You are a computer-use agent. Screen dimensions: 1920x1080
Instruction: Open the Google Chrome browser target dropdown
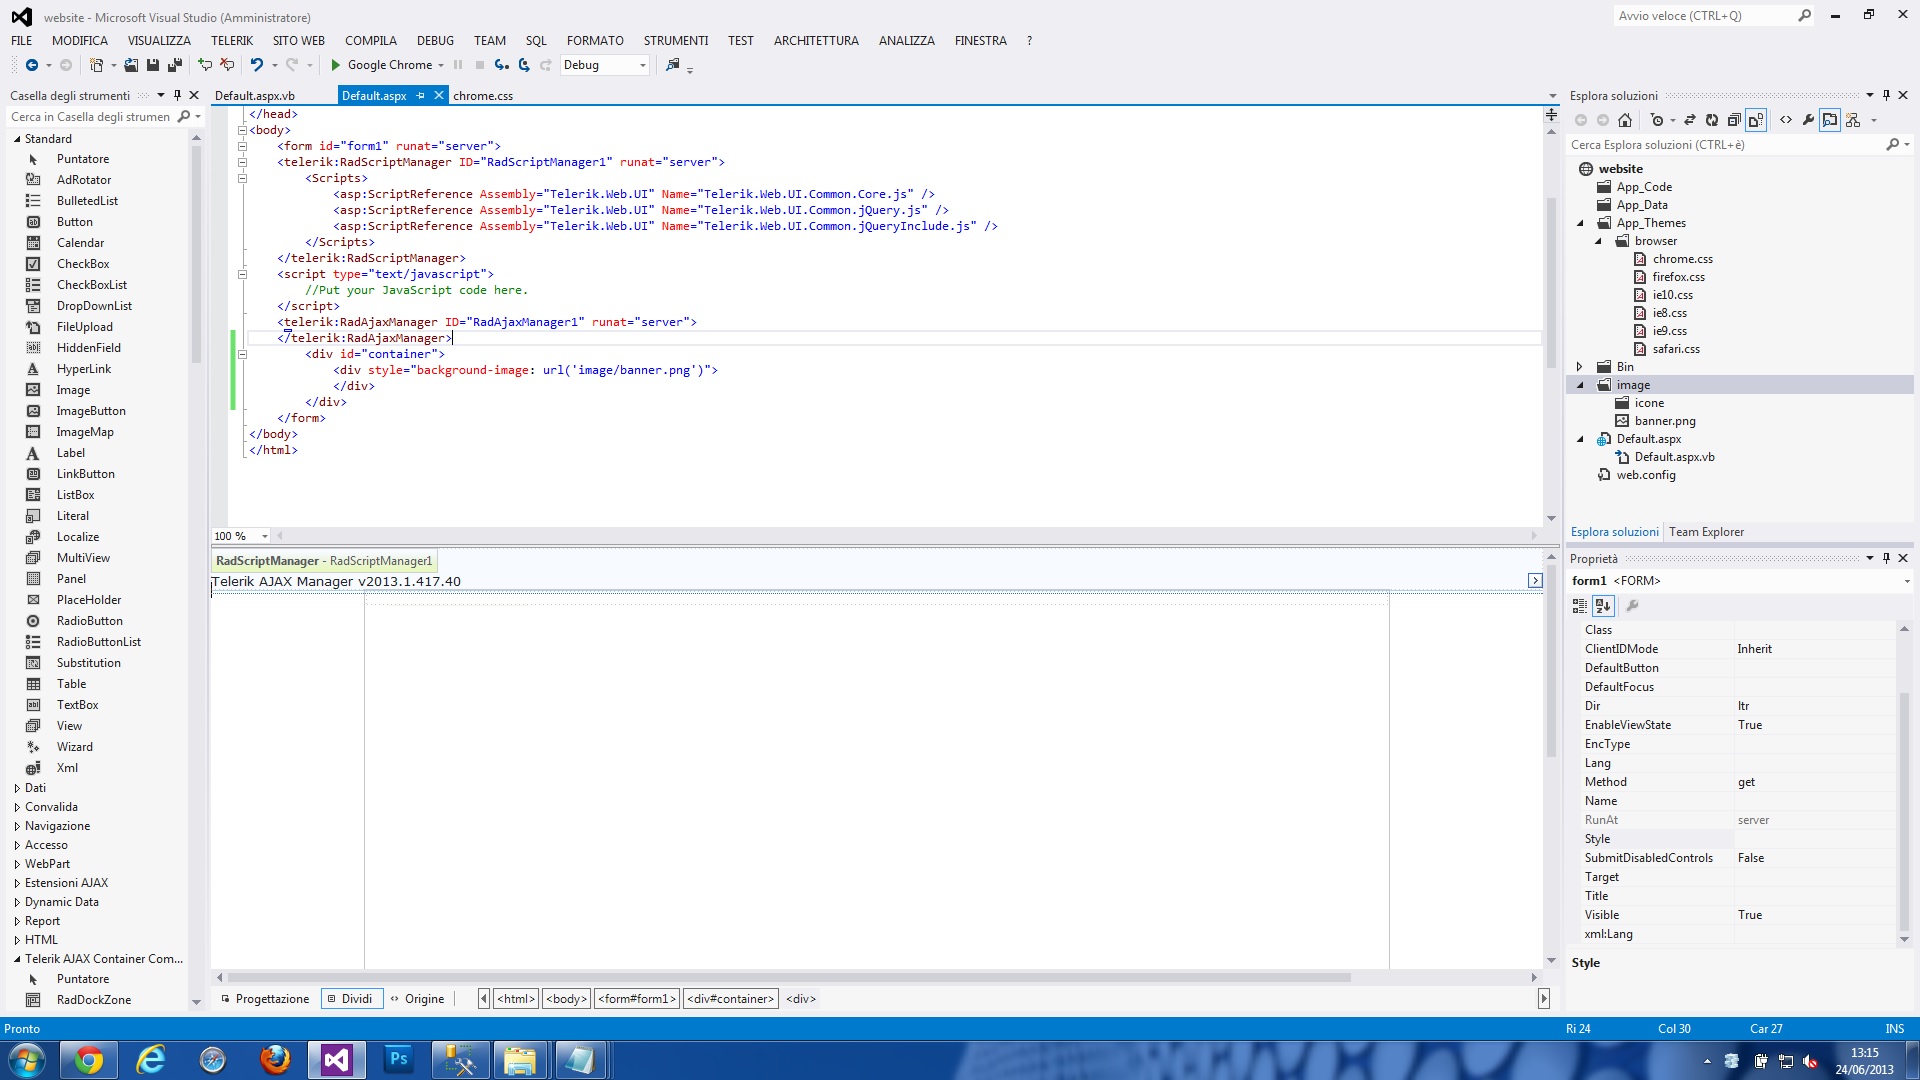[441, 65]
